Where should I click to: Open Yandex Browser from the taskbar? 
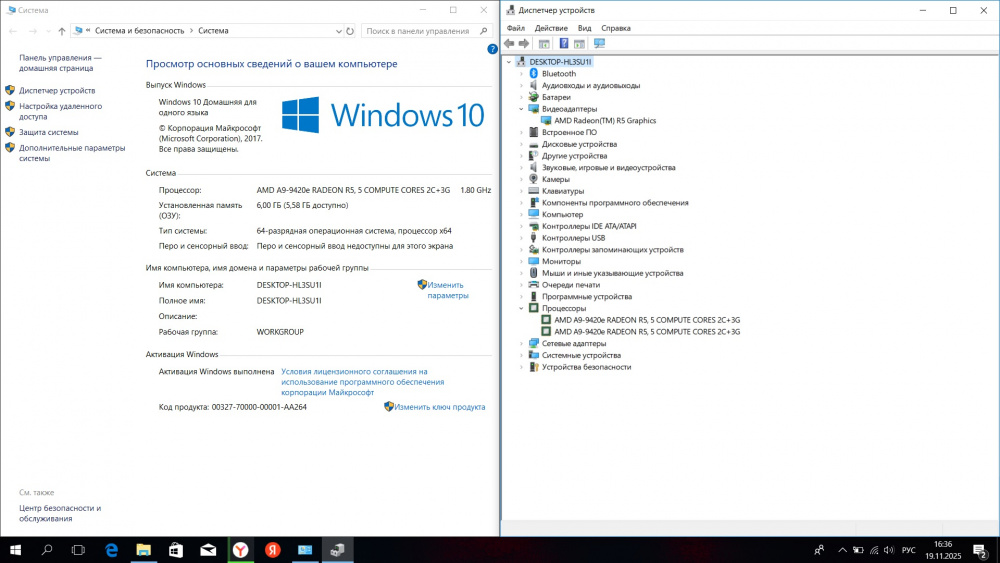pyautogui.click(x=241, y=550)
